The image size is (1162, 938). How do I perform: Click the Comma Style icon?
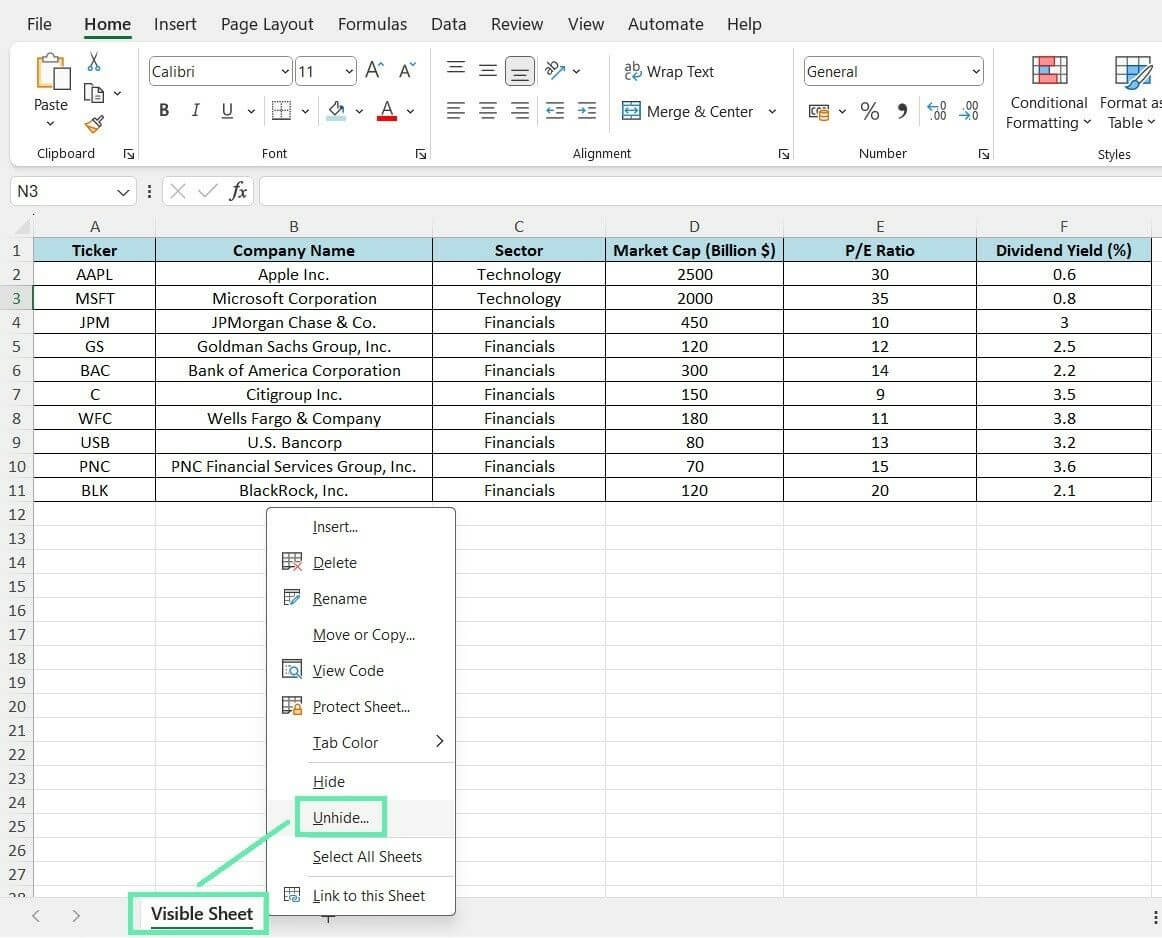[902, 111]
